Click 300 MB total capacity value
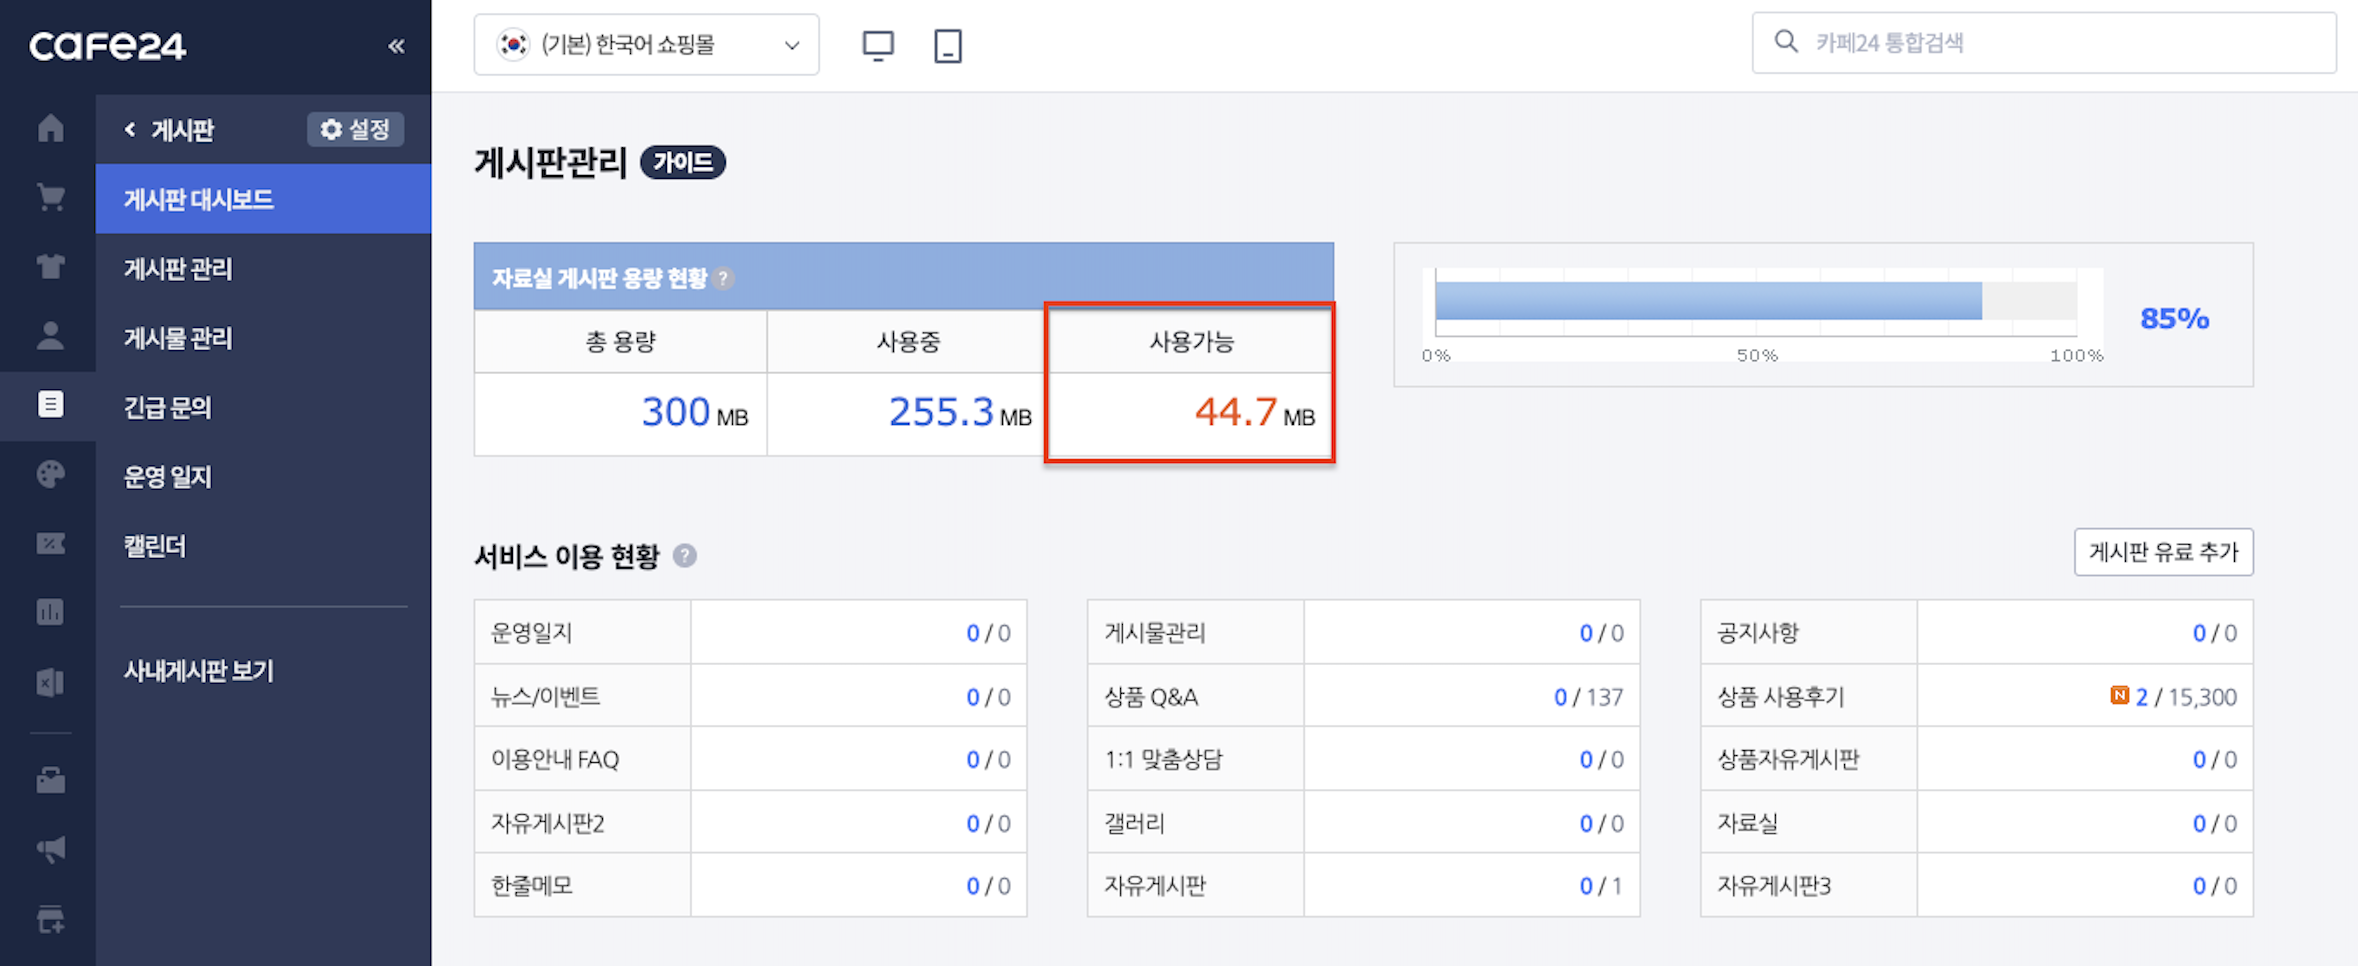Image resolution: width=2358 pixels, height=966 pixels. click(694, 413)
